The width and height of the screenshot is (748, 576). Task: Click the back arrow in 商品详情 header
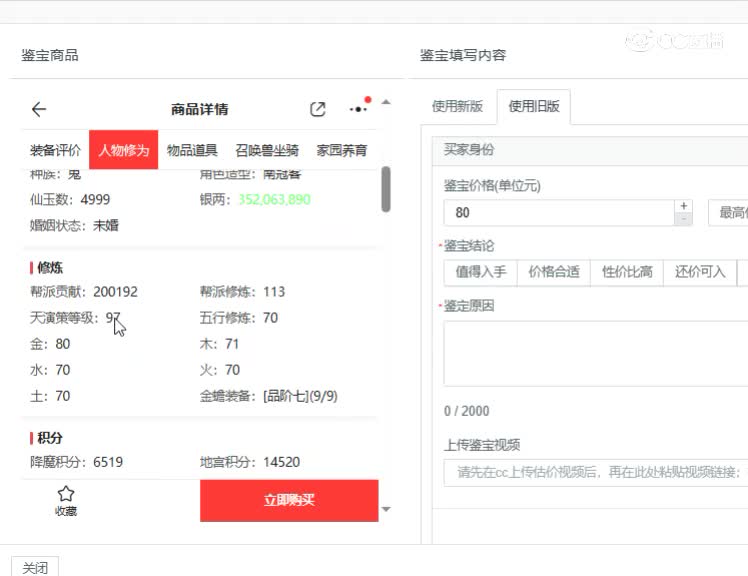click(39, 110)
